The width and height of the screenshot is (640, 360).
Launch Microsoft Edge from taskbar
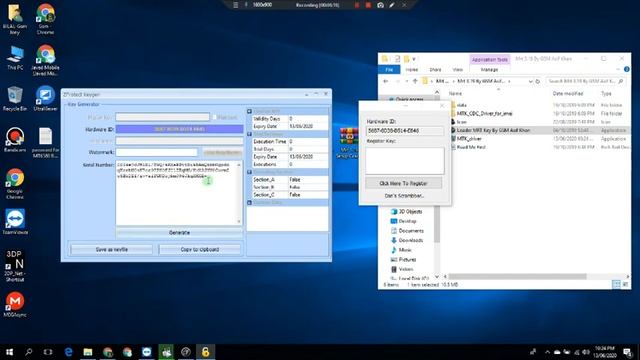[x=68, y=352]
